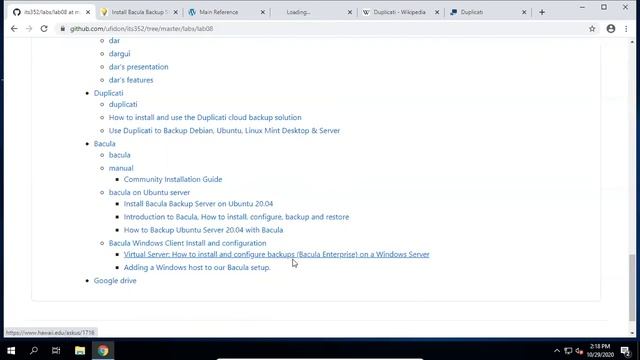Go forward in browser history
This screenshot has height=360, width=640.
[29, 29]
